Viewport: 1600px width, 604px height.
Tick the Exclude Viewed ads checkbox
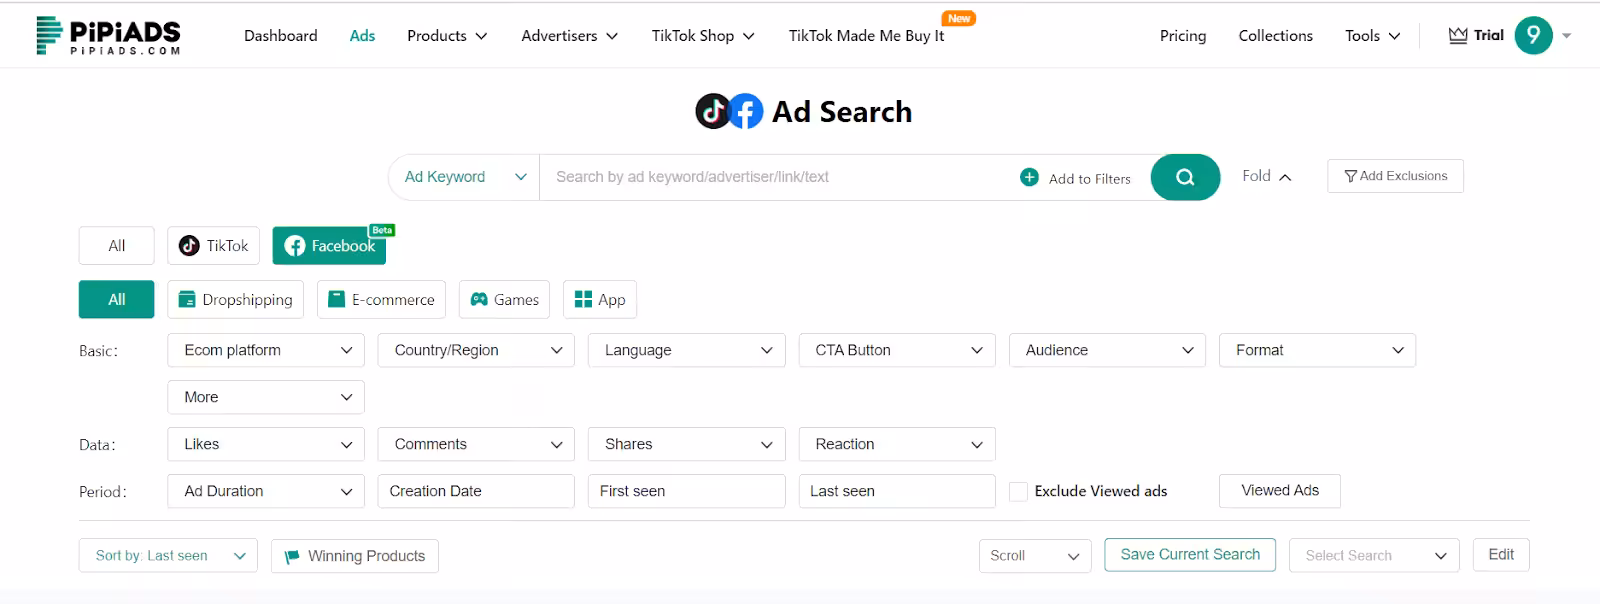pos(1019,491)
